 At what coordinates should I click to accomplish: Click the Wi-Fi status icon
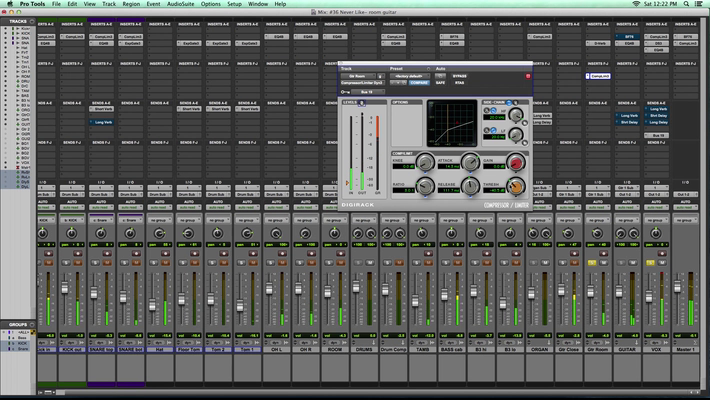point(636,4)
